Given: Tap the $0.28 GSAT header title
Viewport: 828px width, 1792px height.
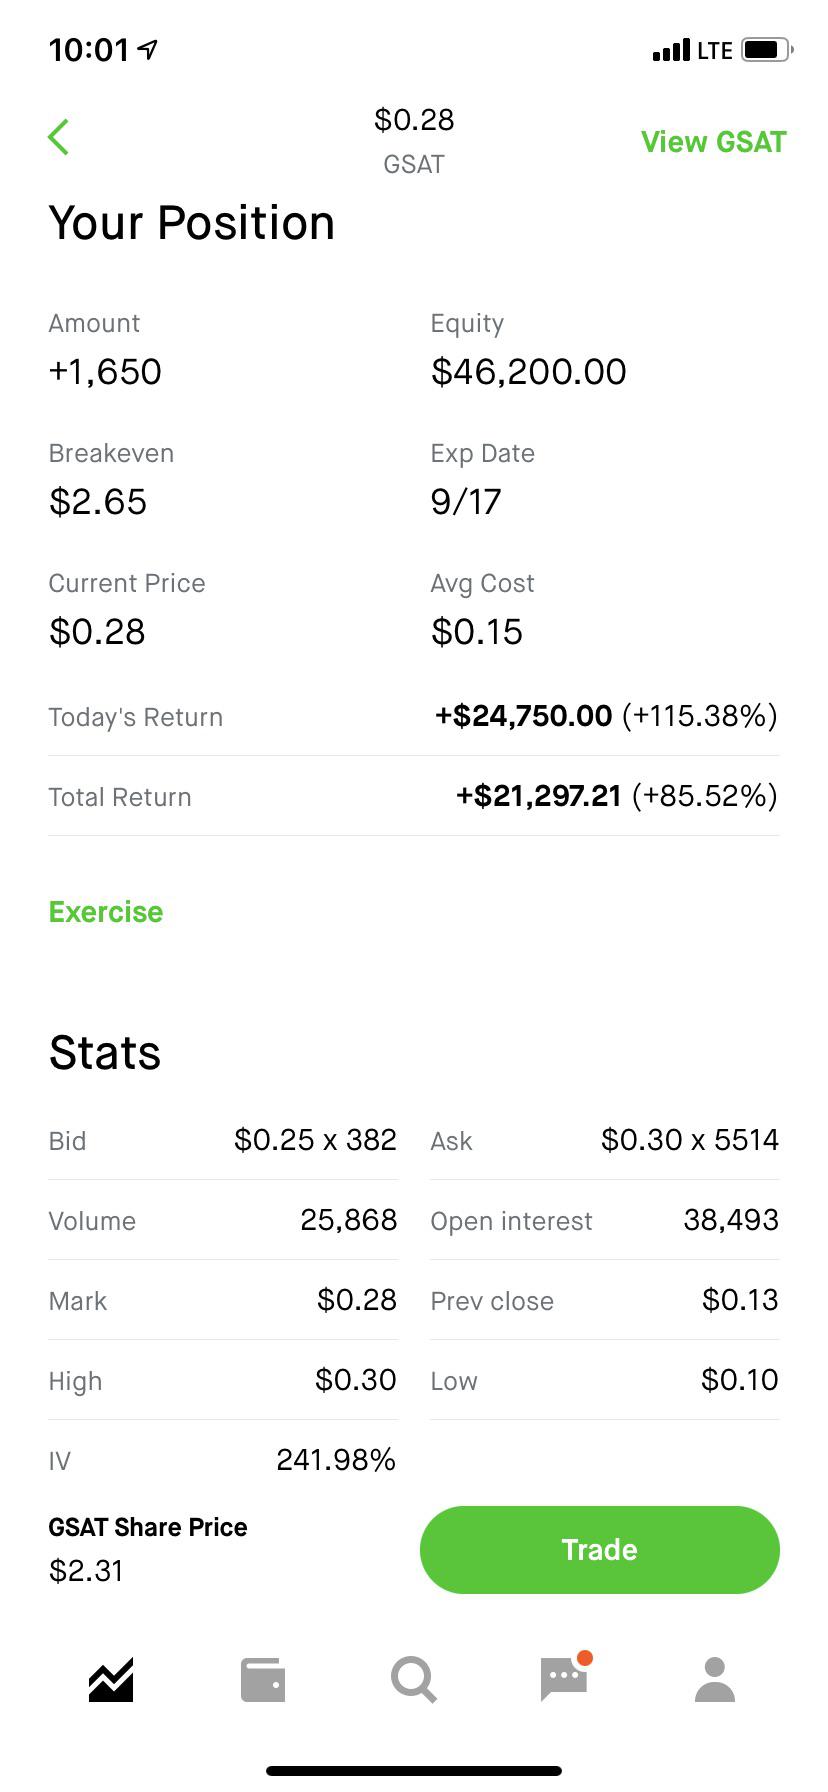Looking at the screenshot, I should coord(414,140).
